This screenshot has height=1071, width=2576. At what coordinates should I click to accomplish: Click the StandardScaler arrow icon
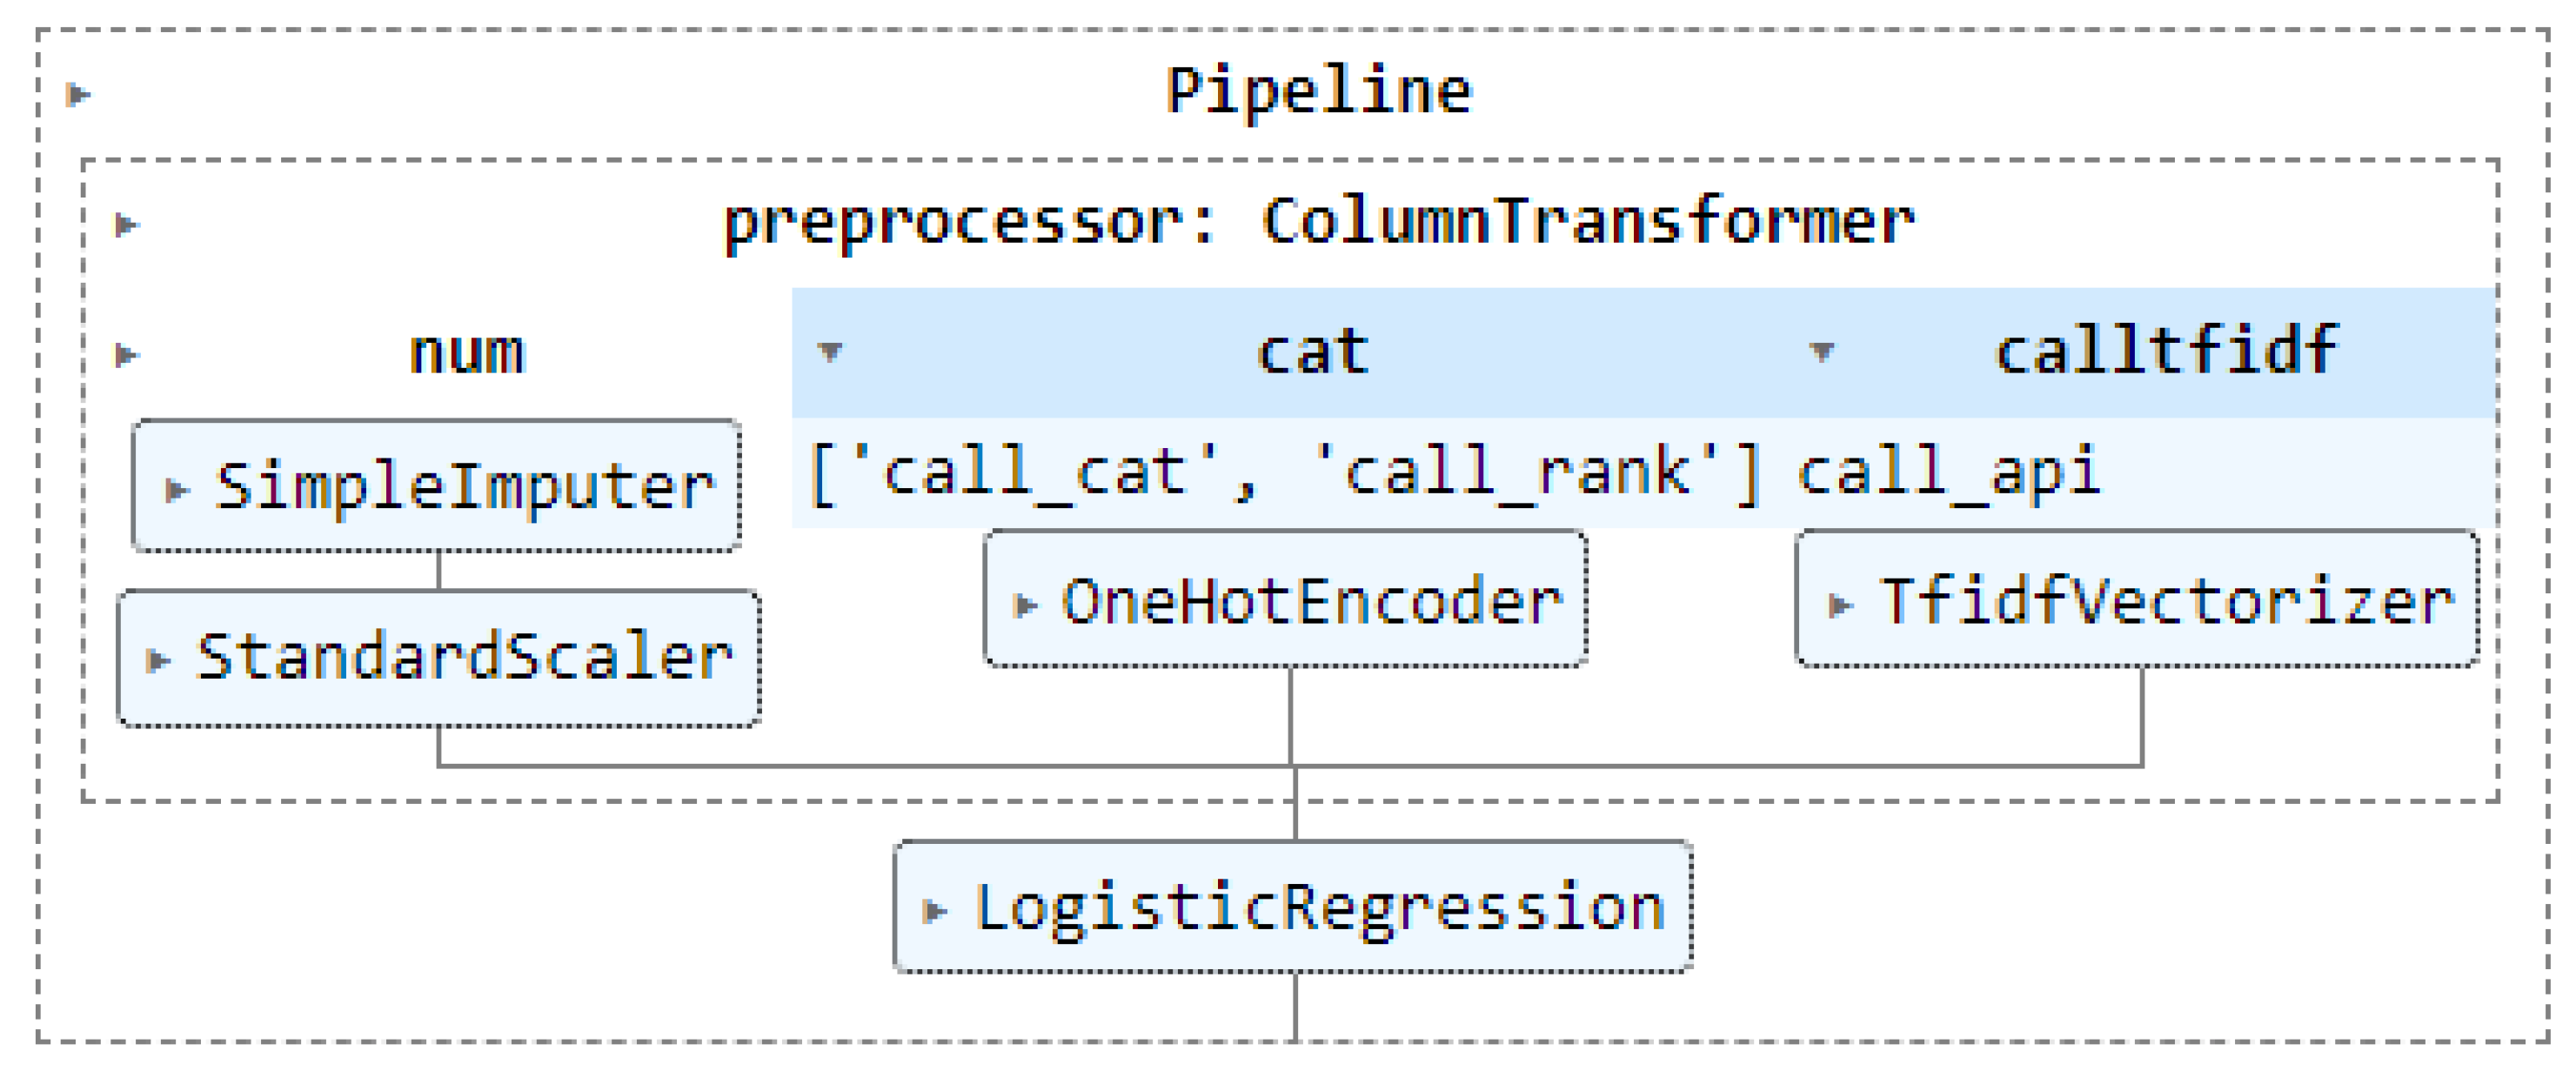[158, 660]
